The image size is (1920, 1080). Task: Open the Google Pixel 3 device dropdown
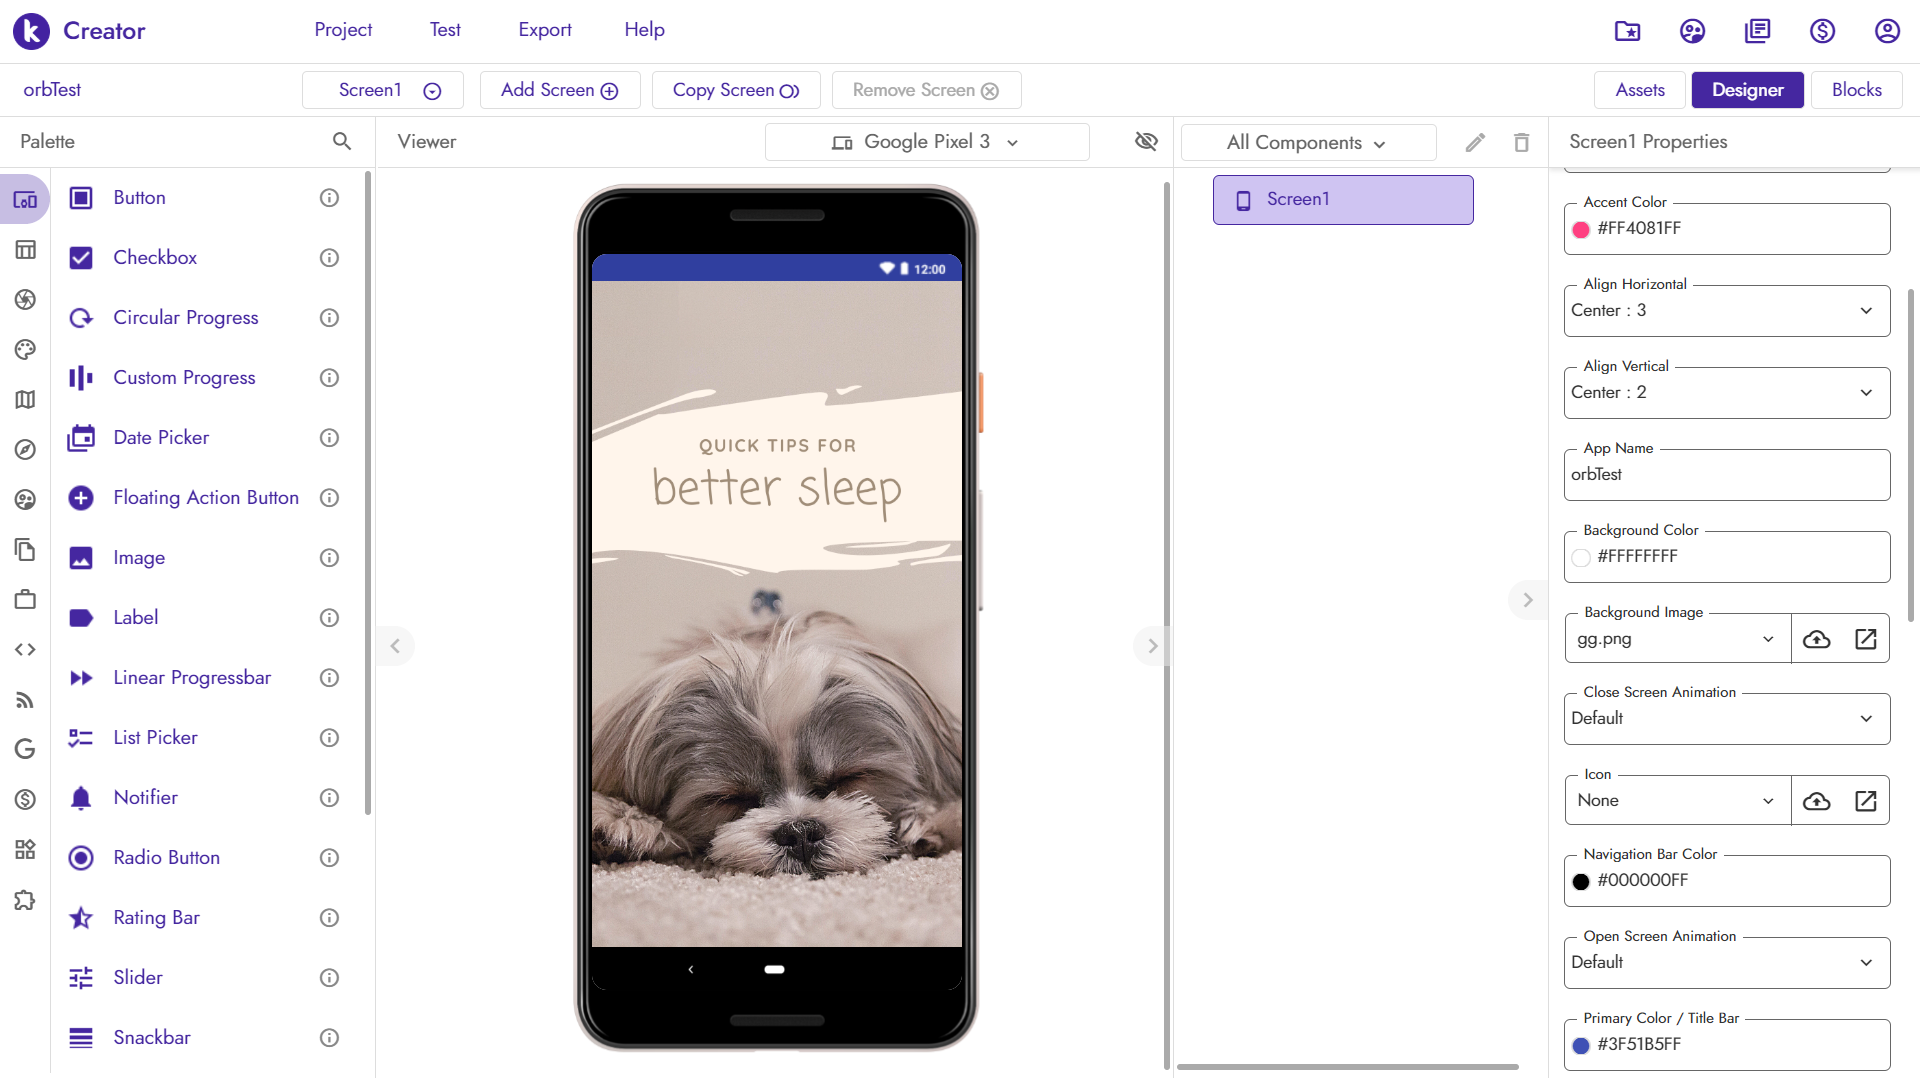926,142
